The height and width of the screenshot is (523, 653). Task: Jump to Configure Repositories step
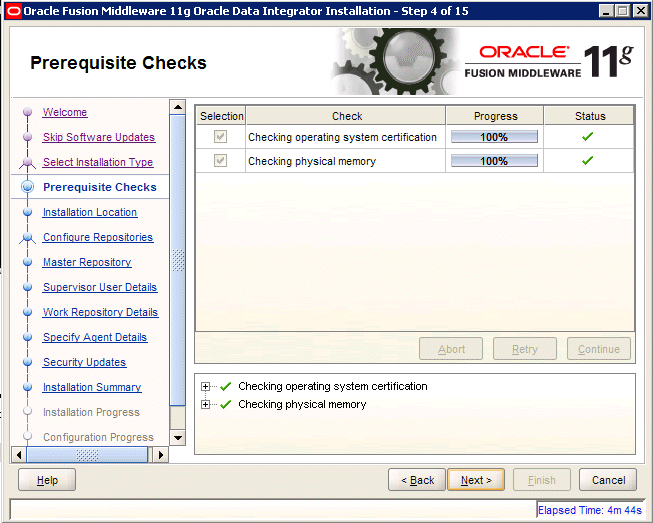(98, 237)
